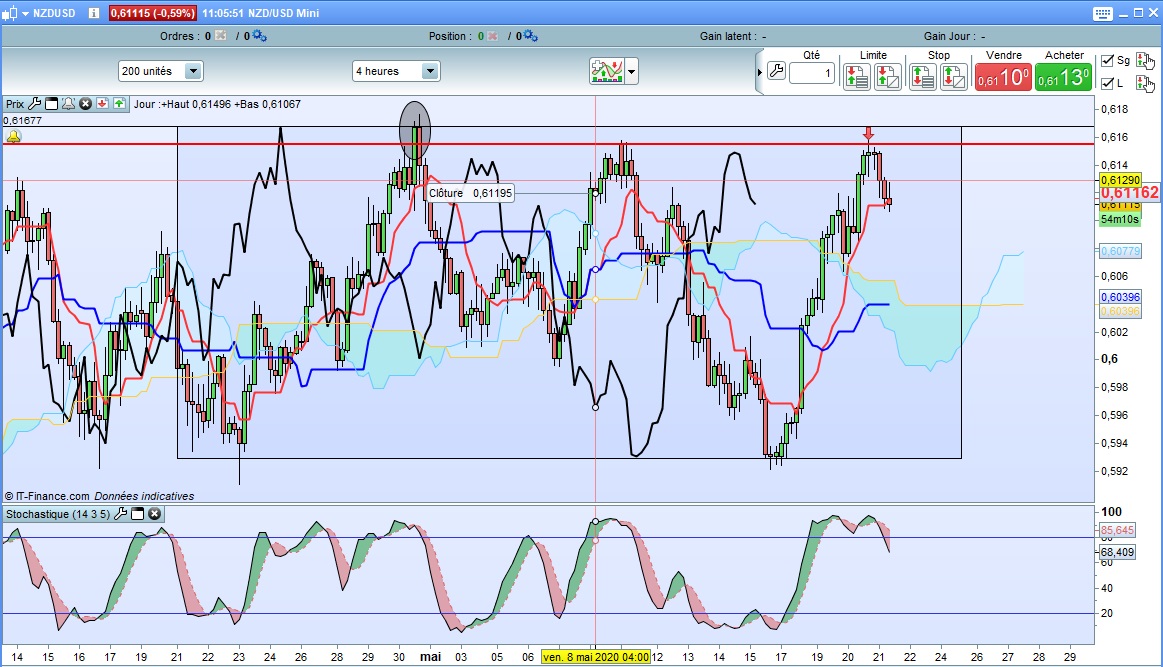
Task: Click the 54m10s countdown label
Action: (x=1120, y=219)
